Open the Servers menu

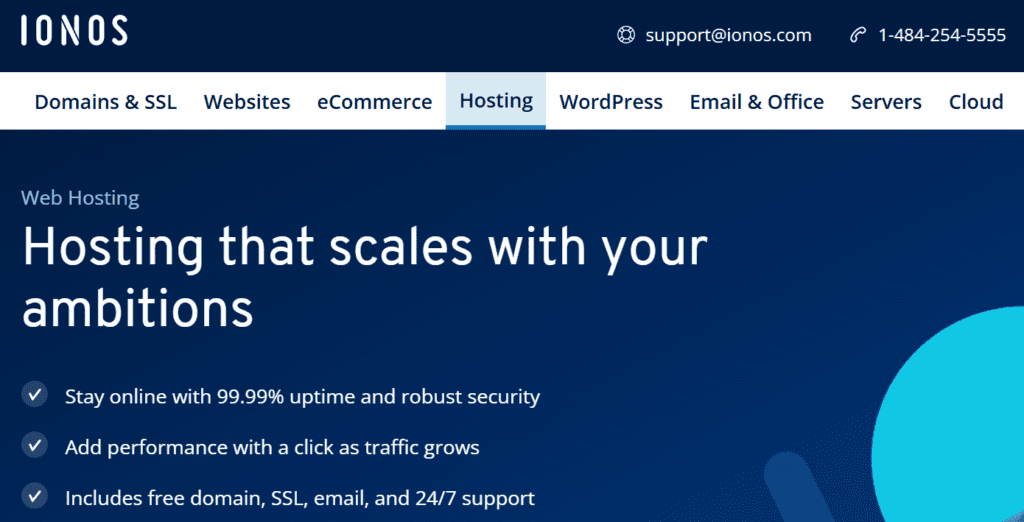click(x=886, y=102)
